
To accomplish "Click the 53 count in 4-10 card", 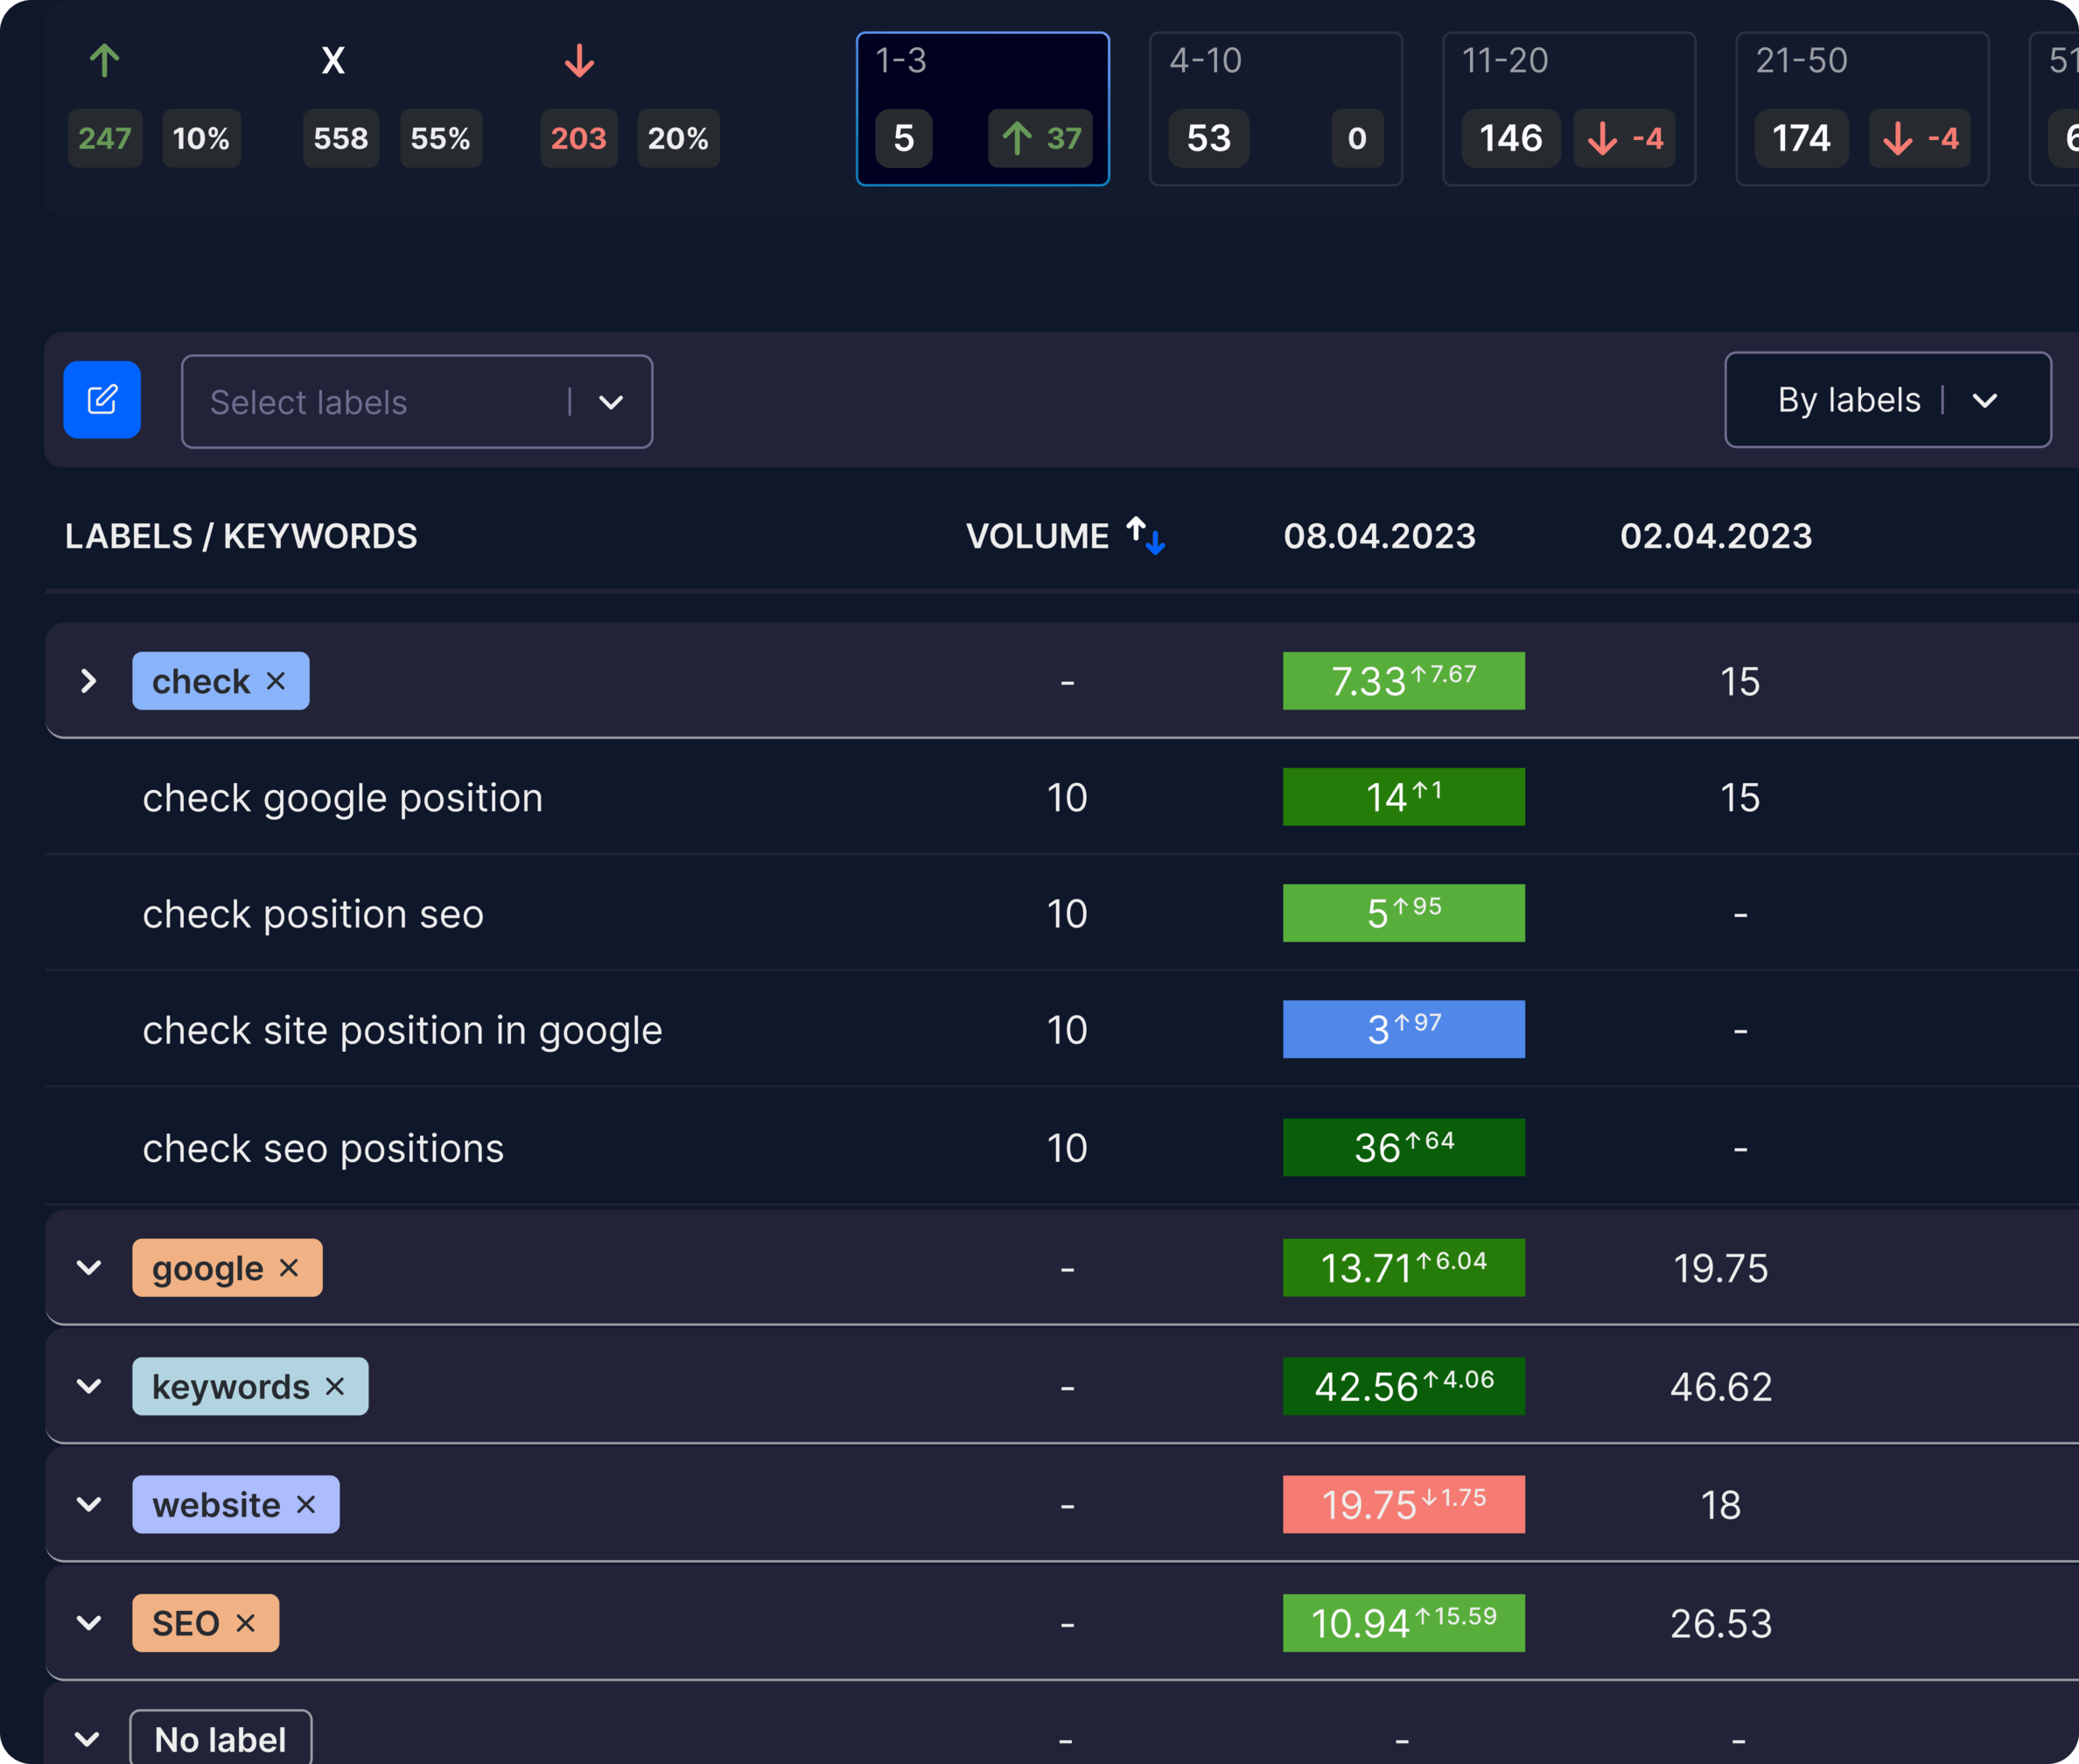I will click(1209, 138).
